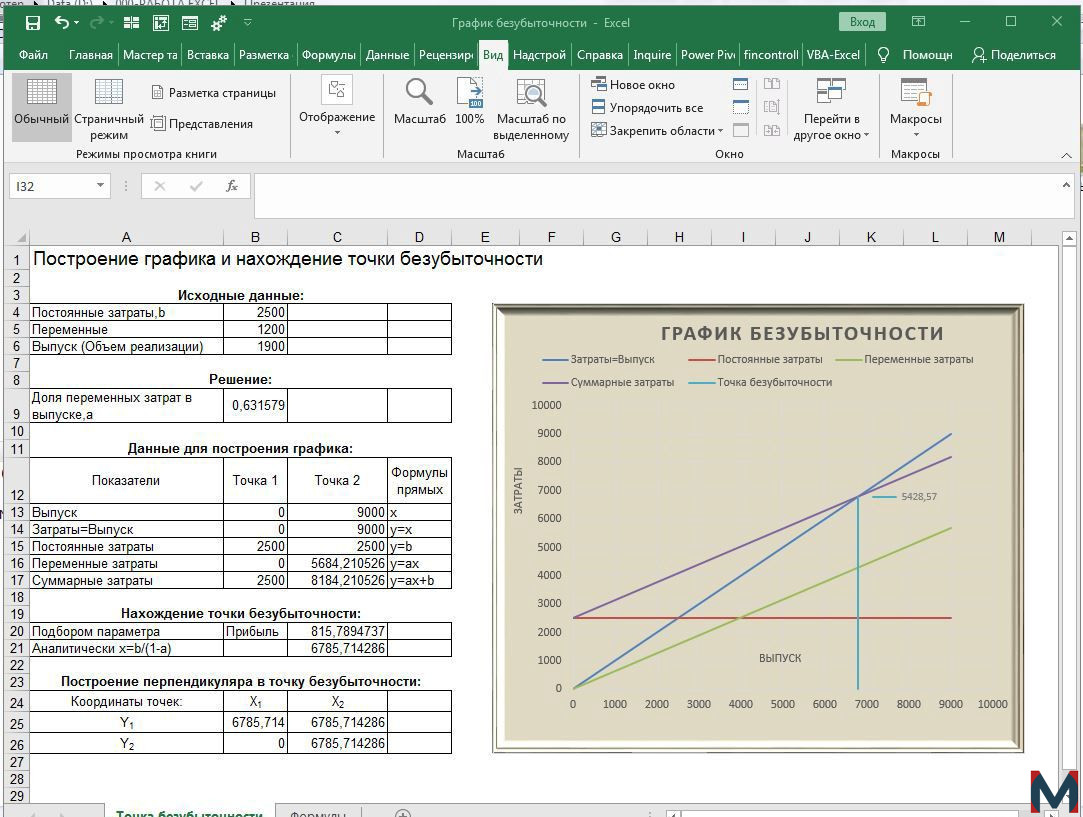Viewport: 1083px width, 817px height.
Task: Switch to Страничный режим view
Action: coord(108,108)
